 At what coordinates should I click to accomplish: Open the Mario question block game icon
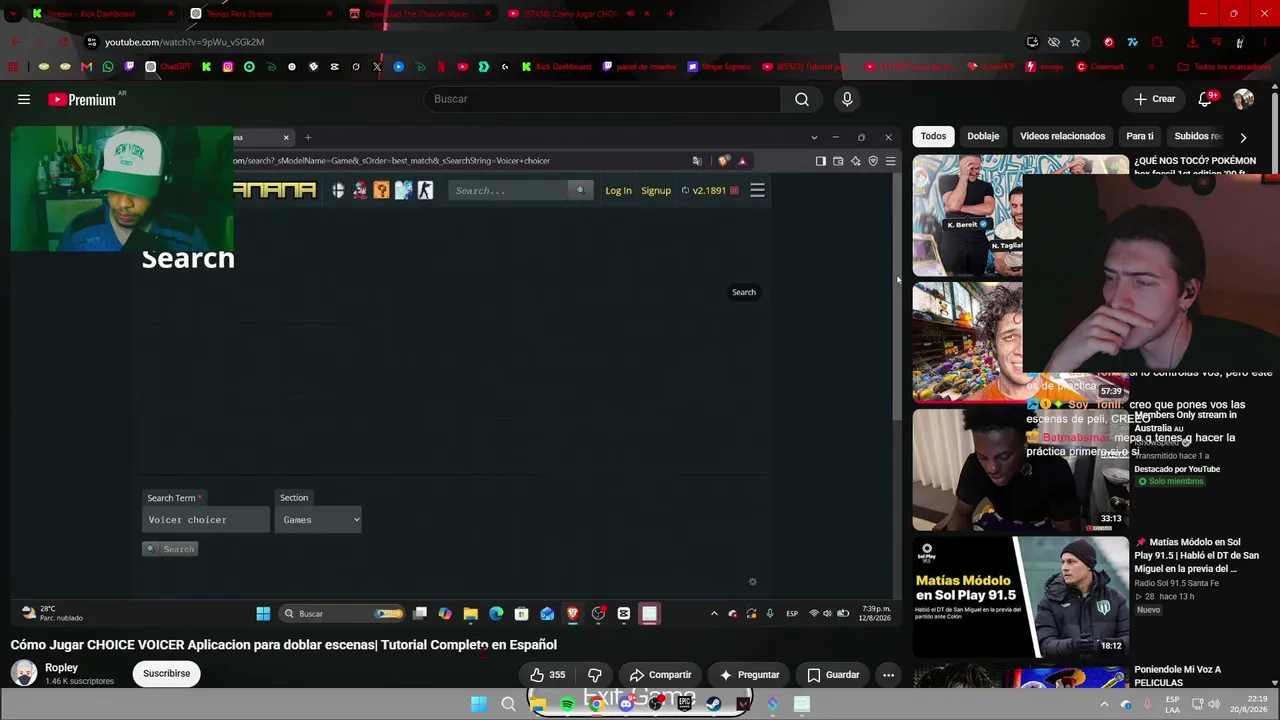pyautogui.click(x=381, y=190)
